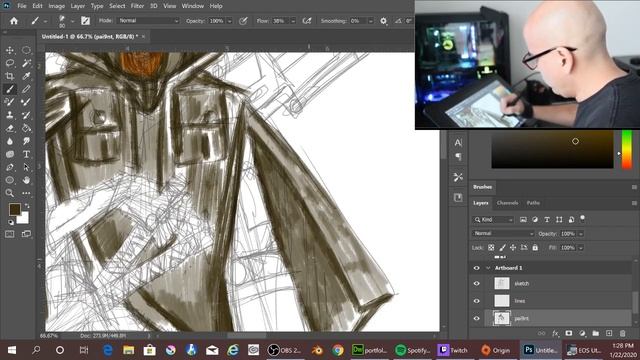This screenshot has height=360, width=640.
Task: Pick a color in the color field
Action: point(552,149)
